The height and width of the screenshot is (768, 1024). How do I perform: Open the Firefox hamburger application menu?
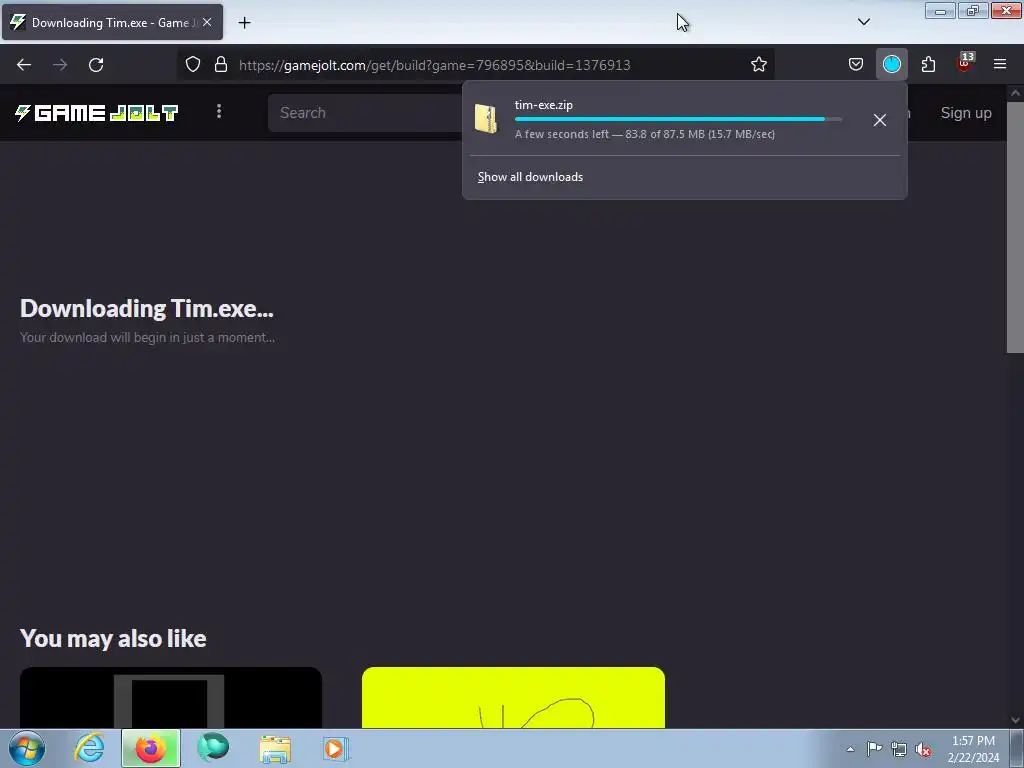click(x=1000, y=64)
